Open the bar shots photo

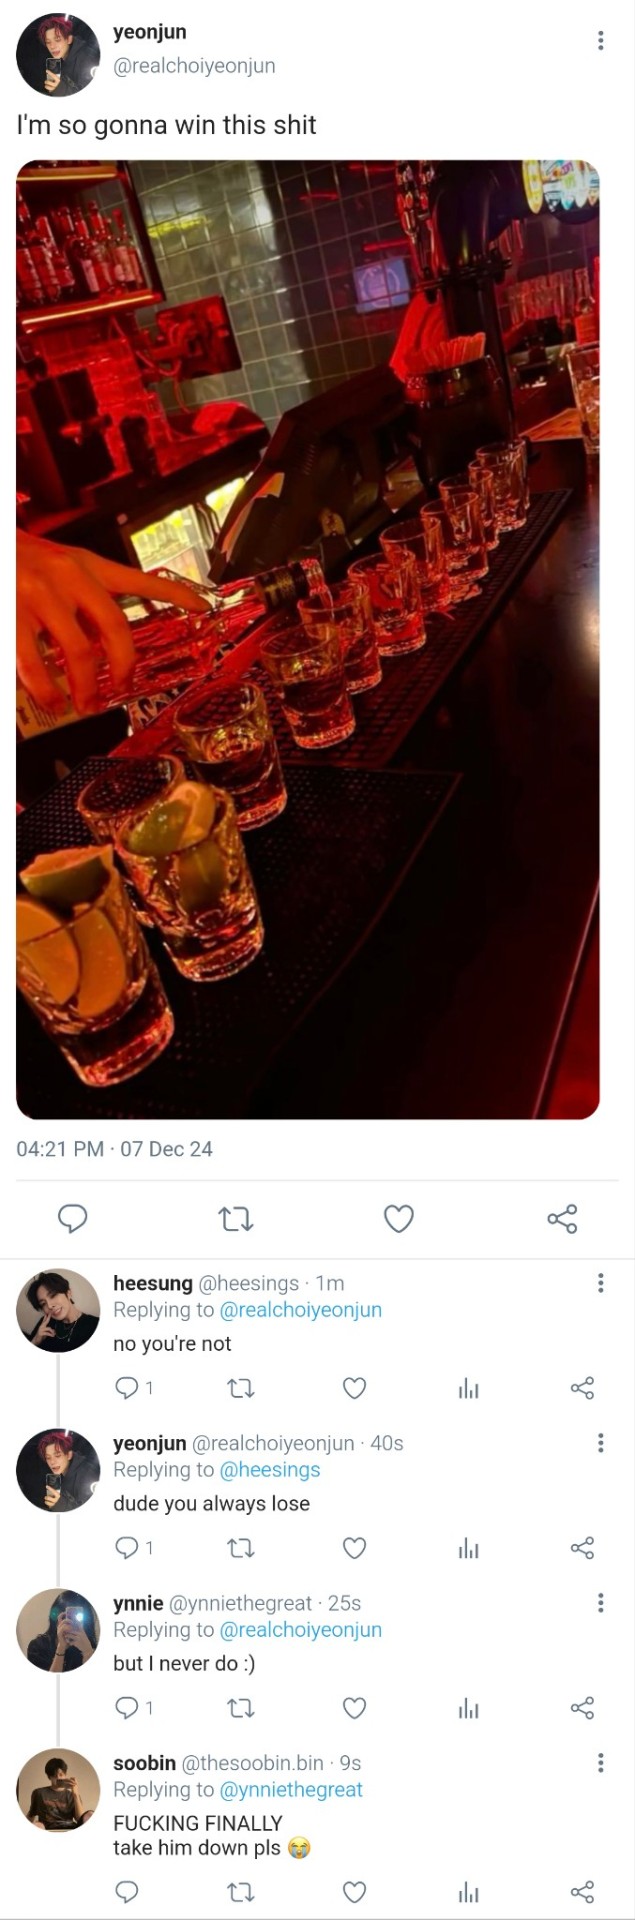pos(308,639)
